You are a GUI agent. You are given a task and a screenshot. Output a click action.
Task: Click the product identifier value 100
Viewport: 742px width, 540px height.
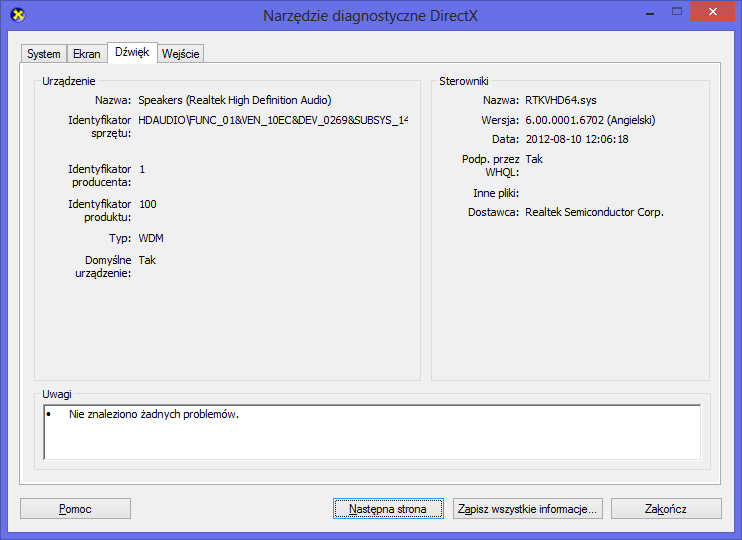148,204
